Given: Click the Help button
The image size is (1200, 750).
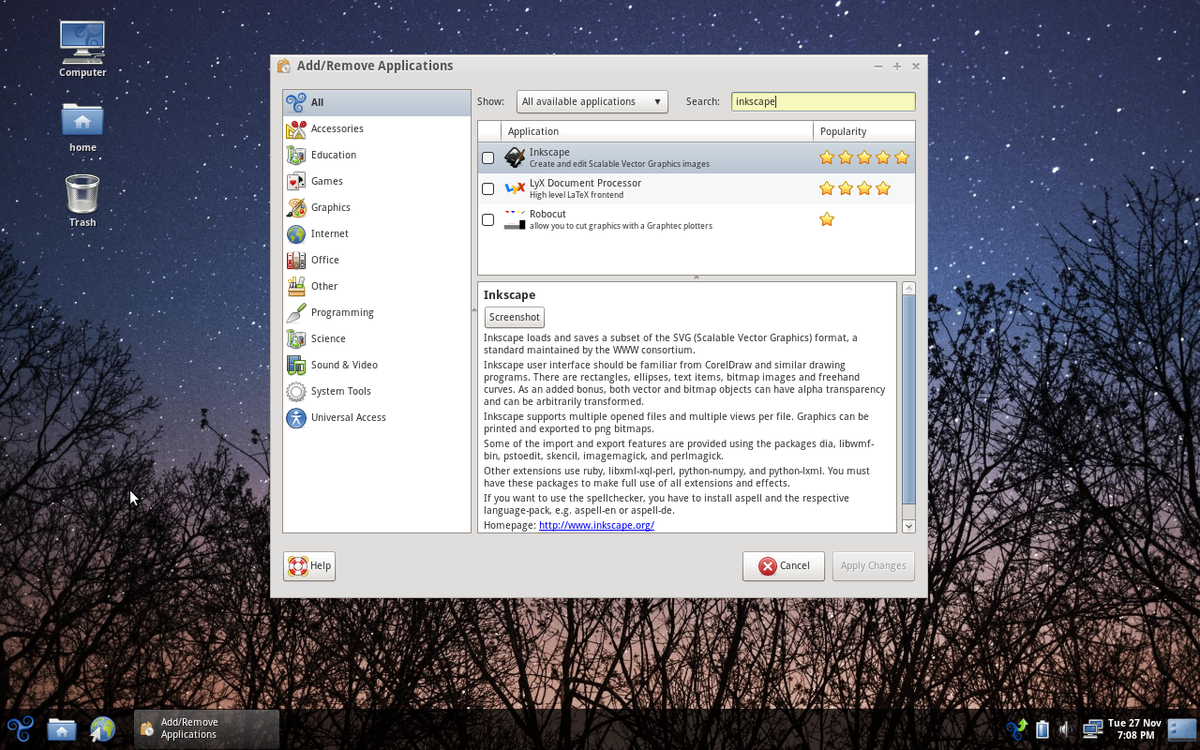Looking at the screenshot, I should click(x=309, y=566).
